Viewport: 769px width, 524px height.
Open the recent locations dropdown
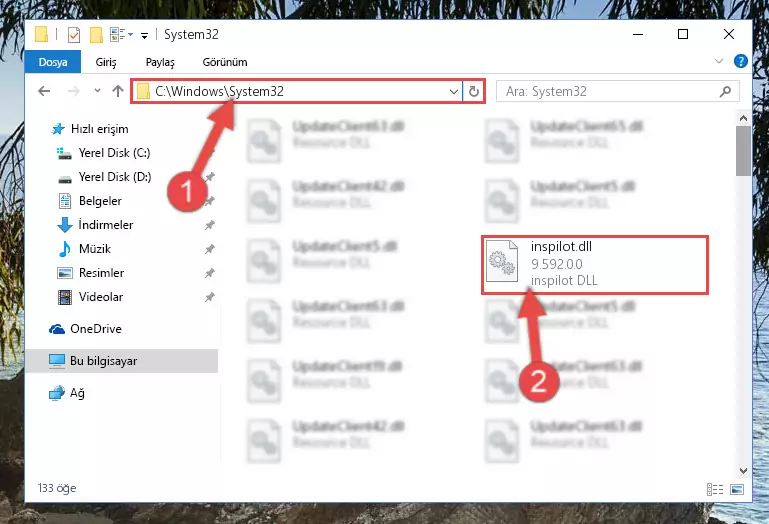[97, 90]
